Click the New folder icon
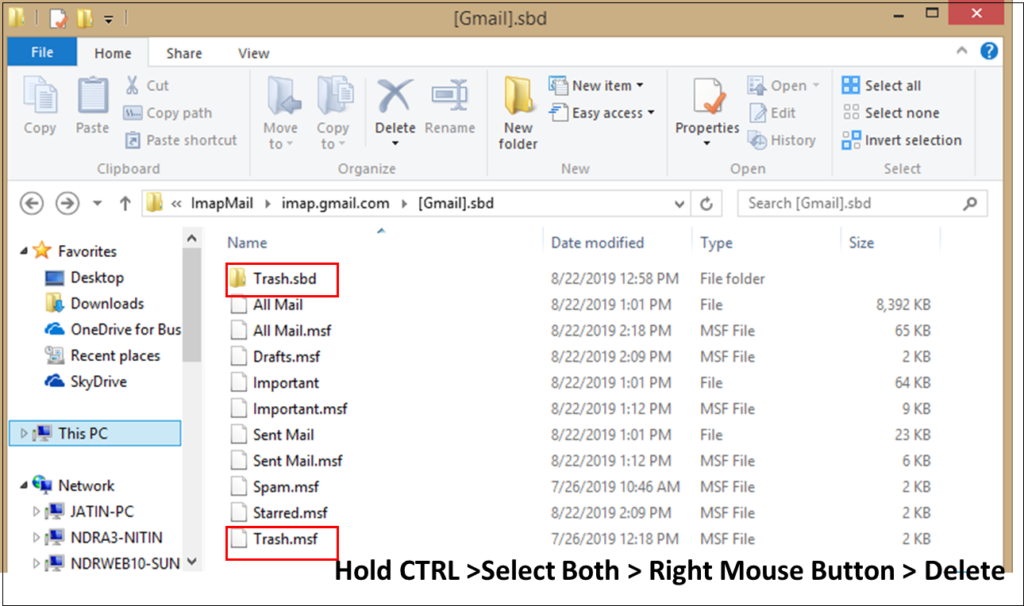Viewport: 1024px width, 606px height. 518,100
